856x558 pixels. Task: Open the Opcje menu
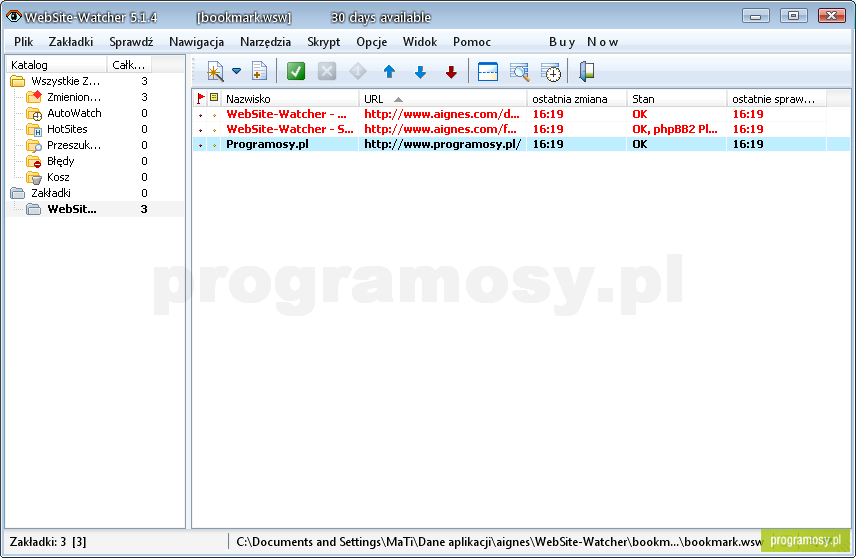pyautogui.click(x=372, y=42)
